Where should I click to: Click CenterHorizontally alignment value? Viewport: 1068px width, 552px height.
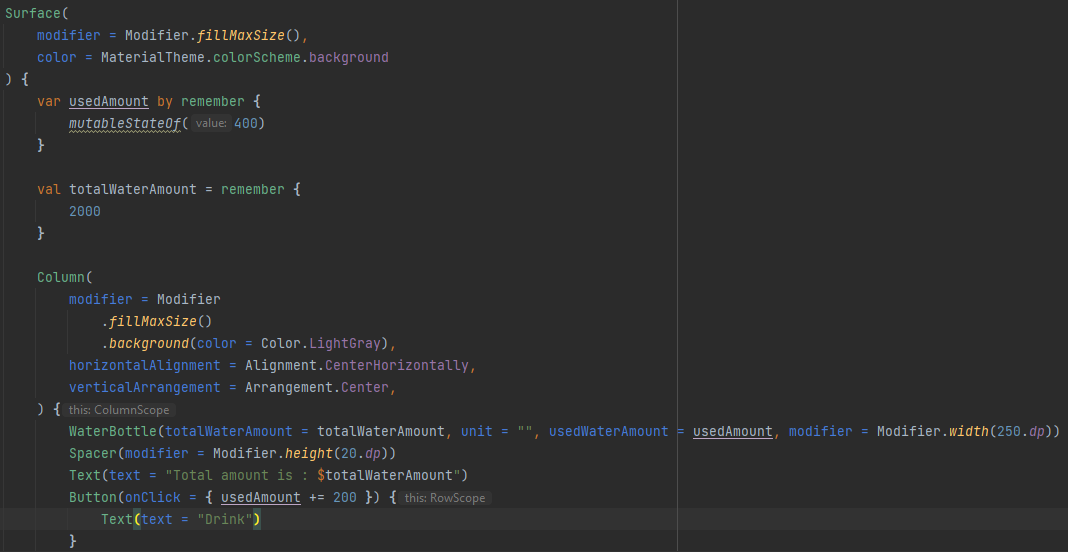point(397,365)
